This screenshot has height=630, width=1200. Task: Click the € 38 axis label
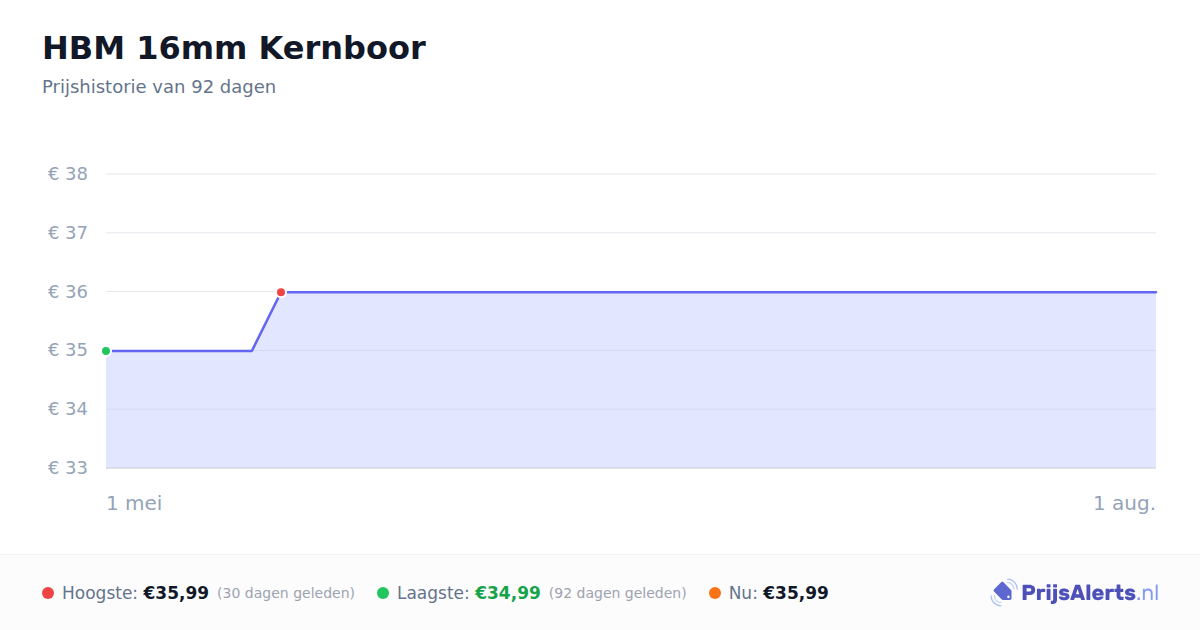point(68,174)
